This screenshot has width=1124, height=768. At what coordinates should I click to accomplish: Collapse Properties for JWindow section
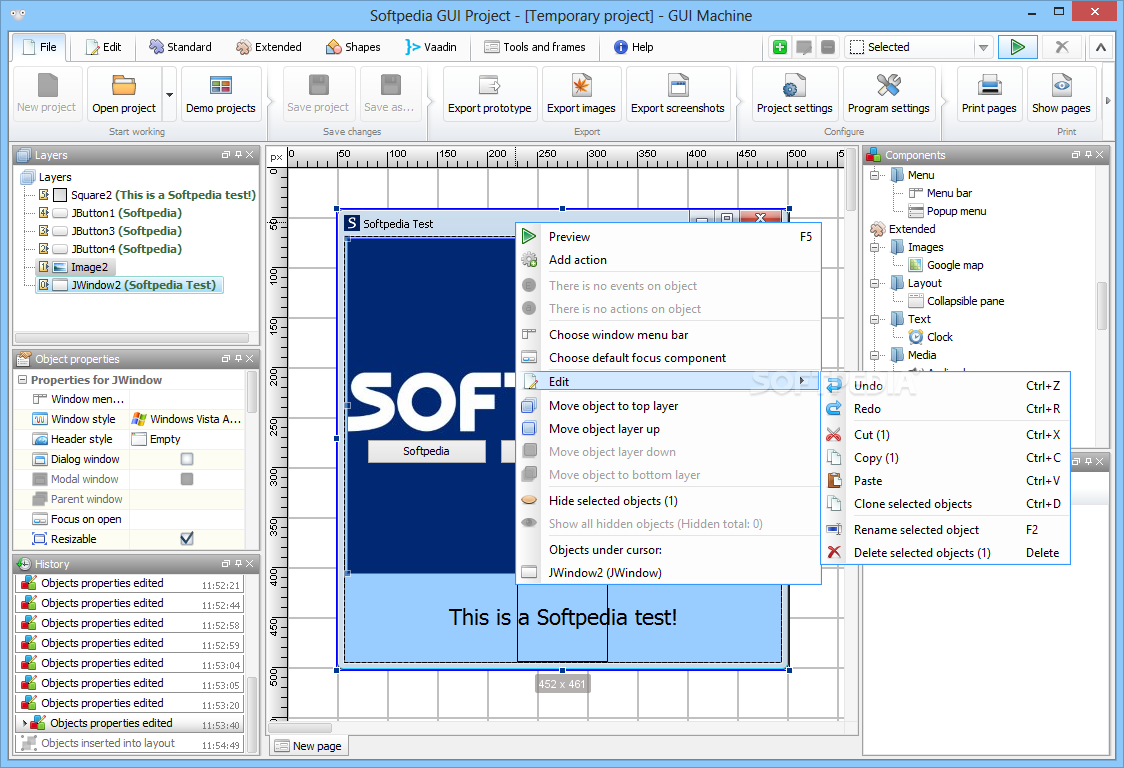(x=22, y=379)
